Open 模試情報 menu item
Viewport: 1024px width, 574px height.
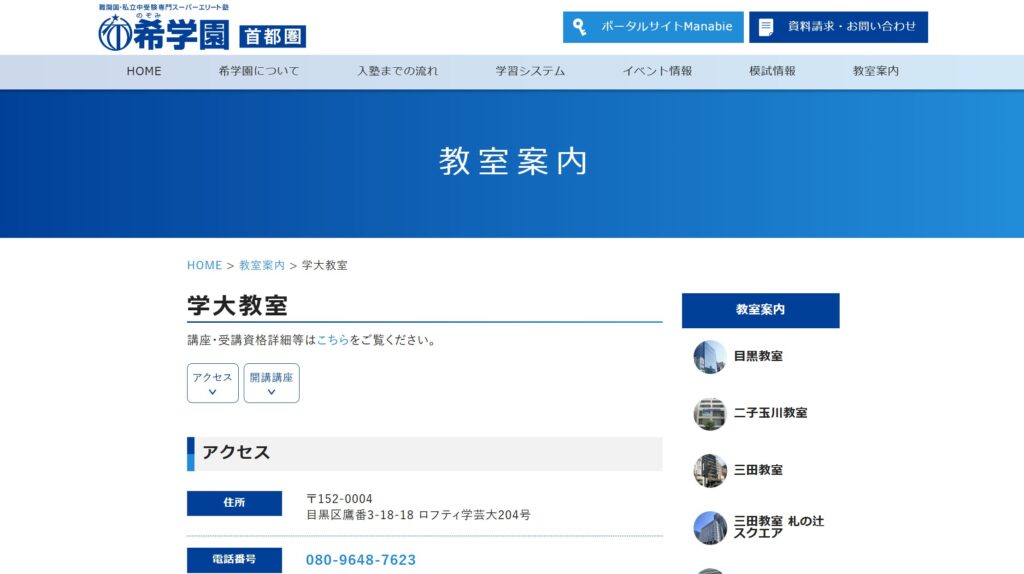[x=772, y=71]
